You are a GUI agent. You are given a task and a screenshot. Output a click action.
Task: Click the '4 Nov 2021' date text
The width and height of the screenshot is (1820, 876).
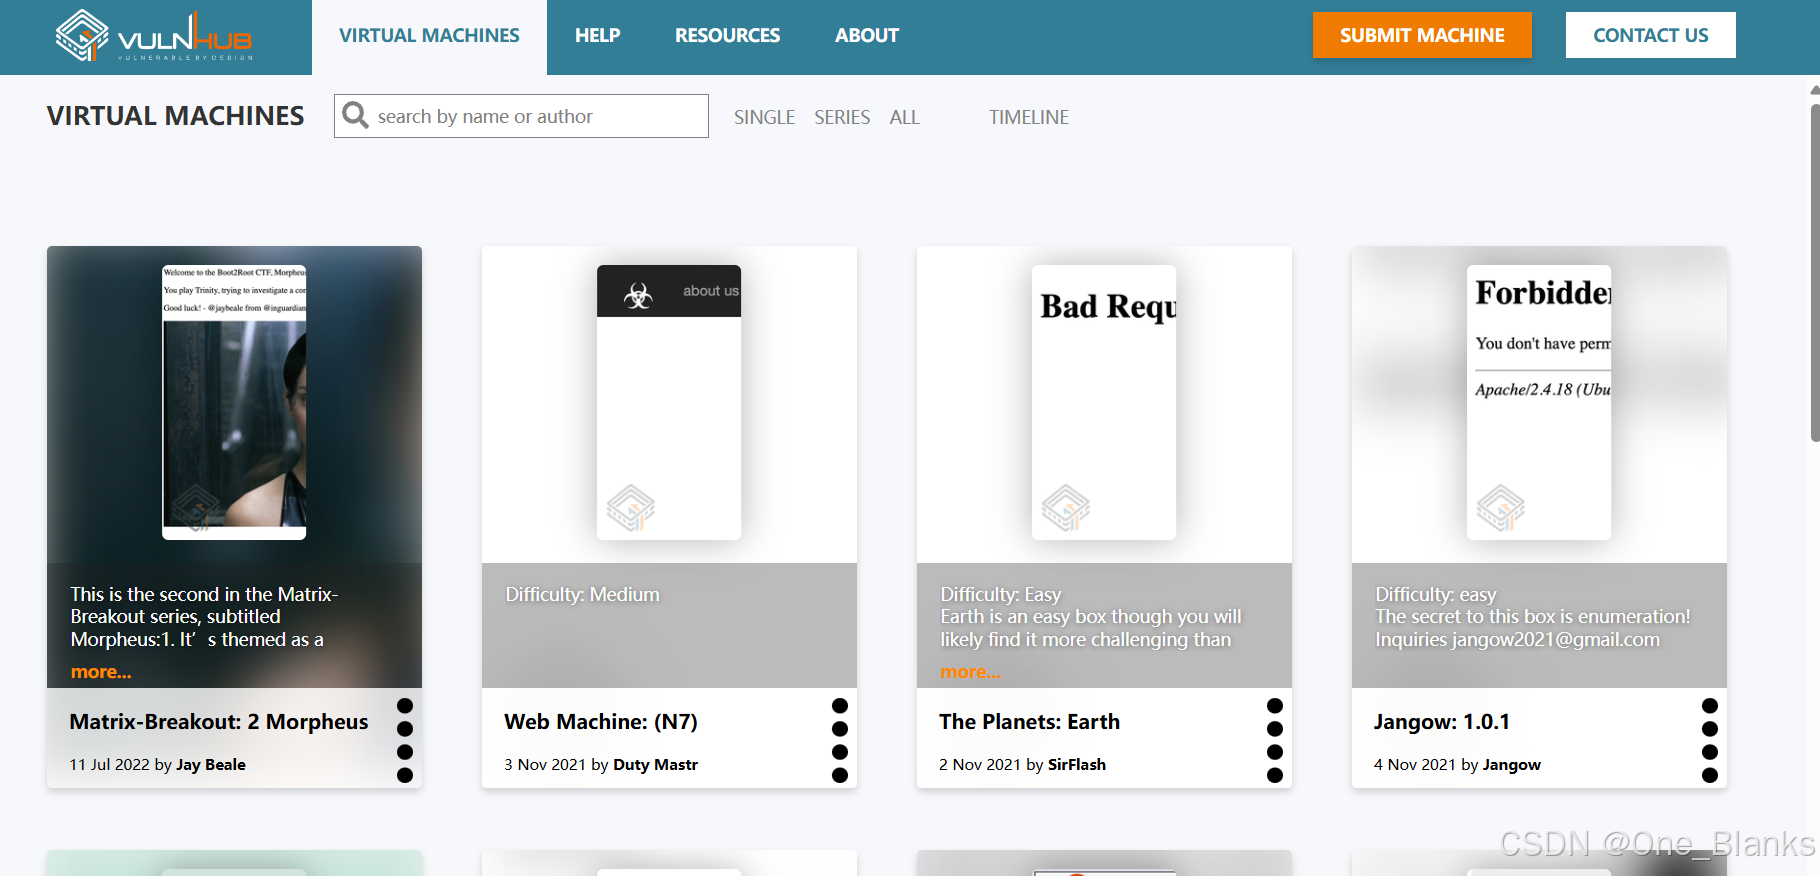[x=1415, y=765]
